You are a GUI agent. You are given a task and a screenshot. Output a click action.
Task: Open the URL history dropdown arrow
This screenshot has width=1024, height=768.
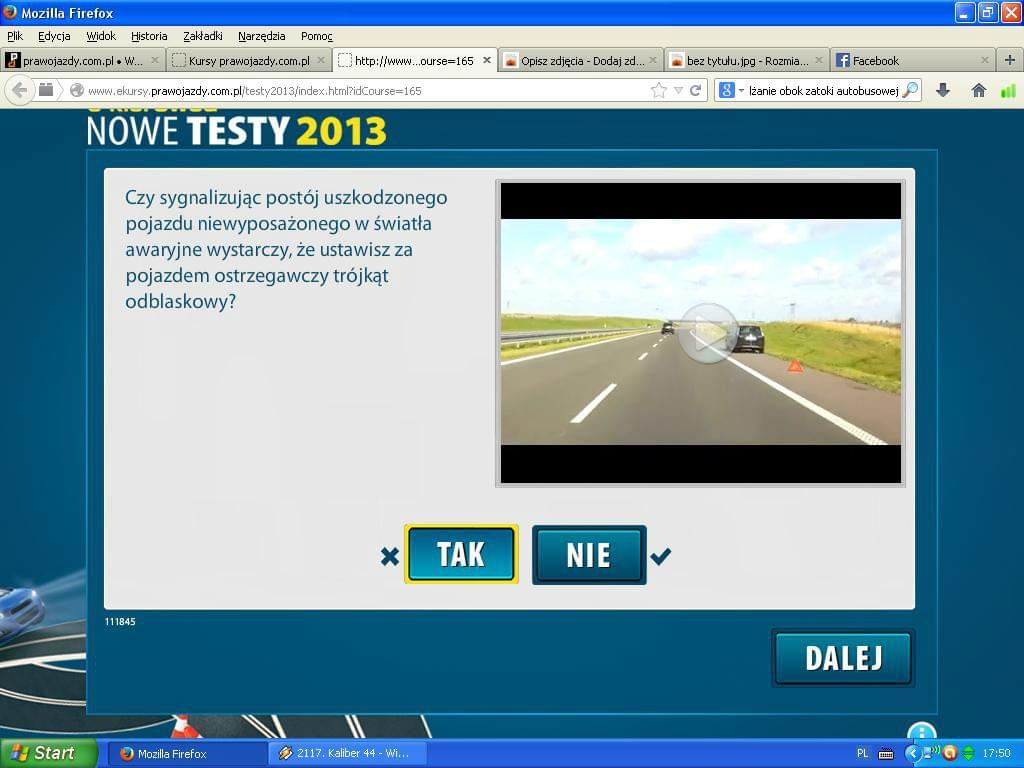tap(679, 90)
